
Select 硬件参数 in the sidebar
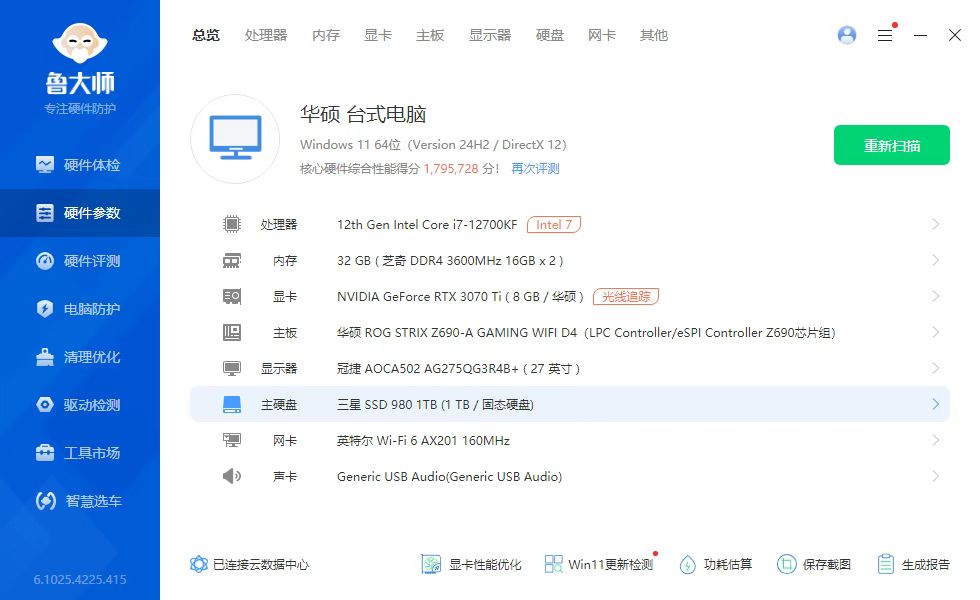(x=80, y=213)
